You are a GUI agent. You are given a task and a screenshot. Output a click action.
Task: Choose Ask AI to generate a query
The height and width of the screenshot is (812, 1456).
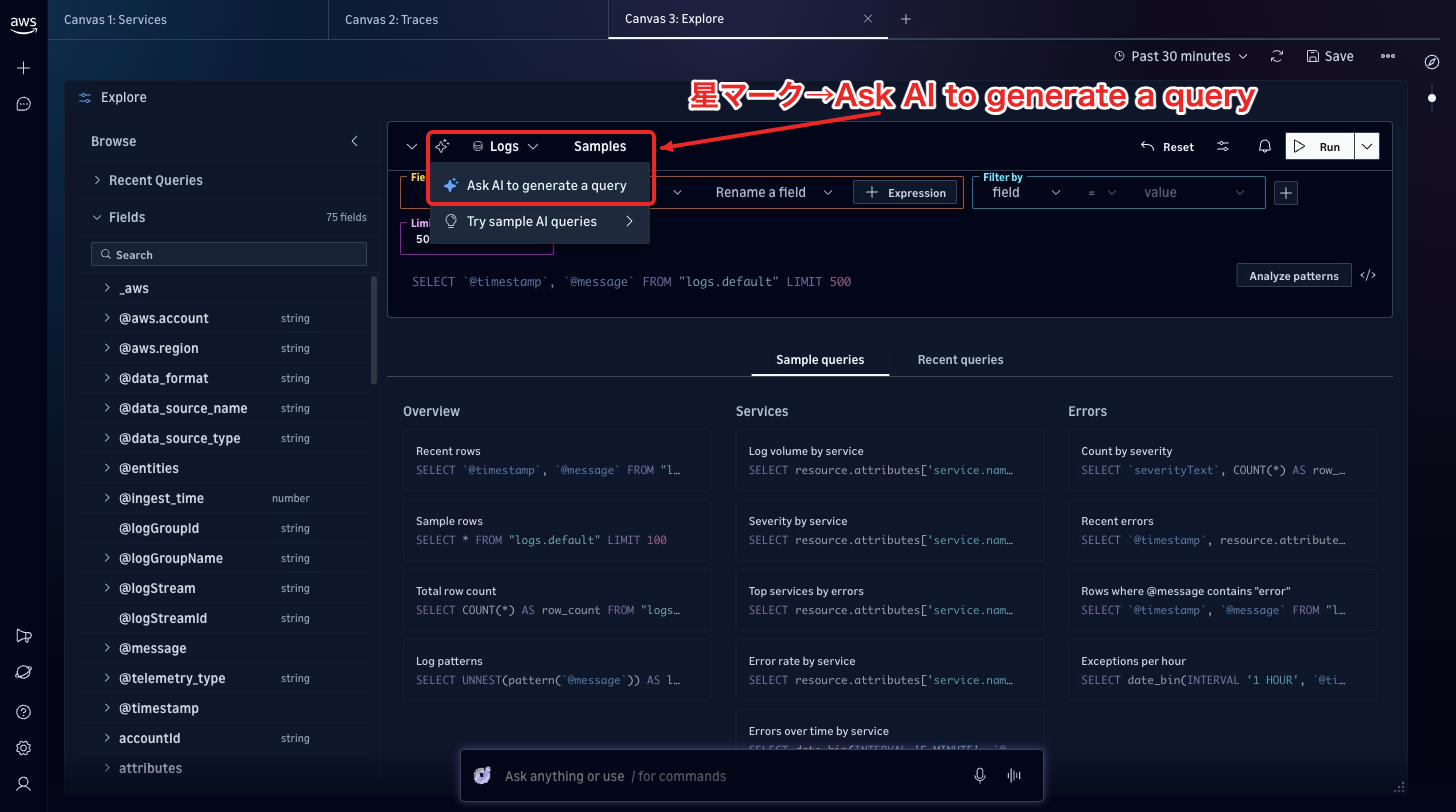click(540, 185)
